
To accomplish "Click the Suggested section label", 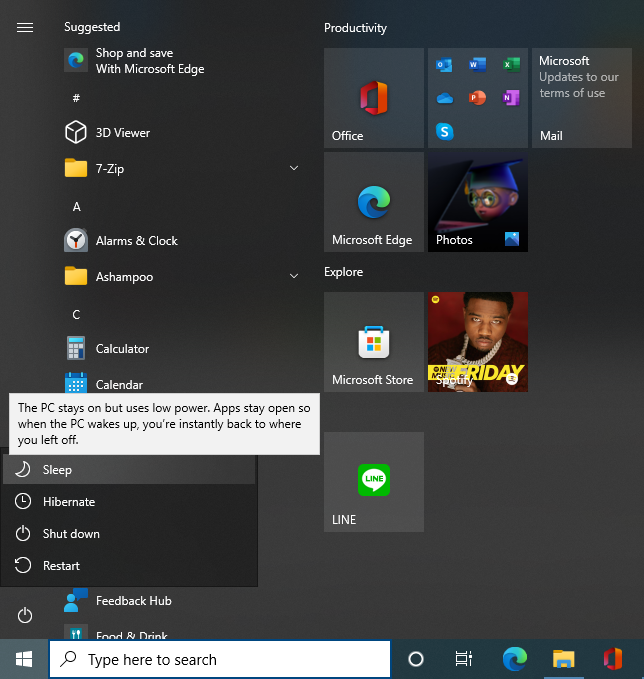I will click(x=92, y=27).
